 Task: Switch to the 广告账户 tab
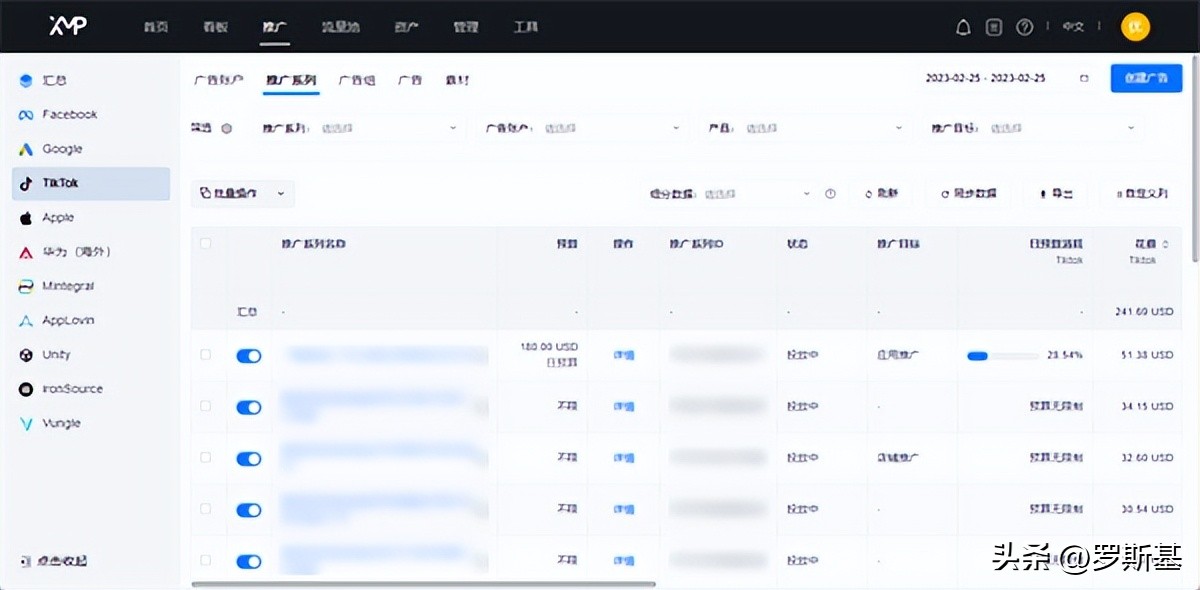[x=219, y=81]
